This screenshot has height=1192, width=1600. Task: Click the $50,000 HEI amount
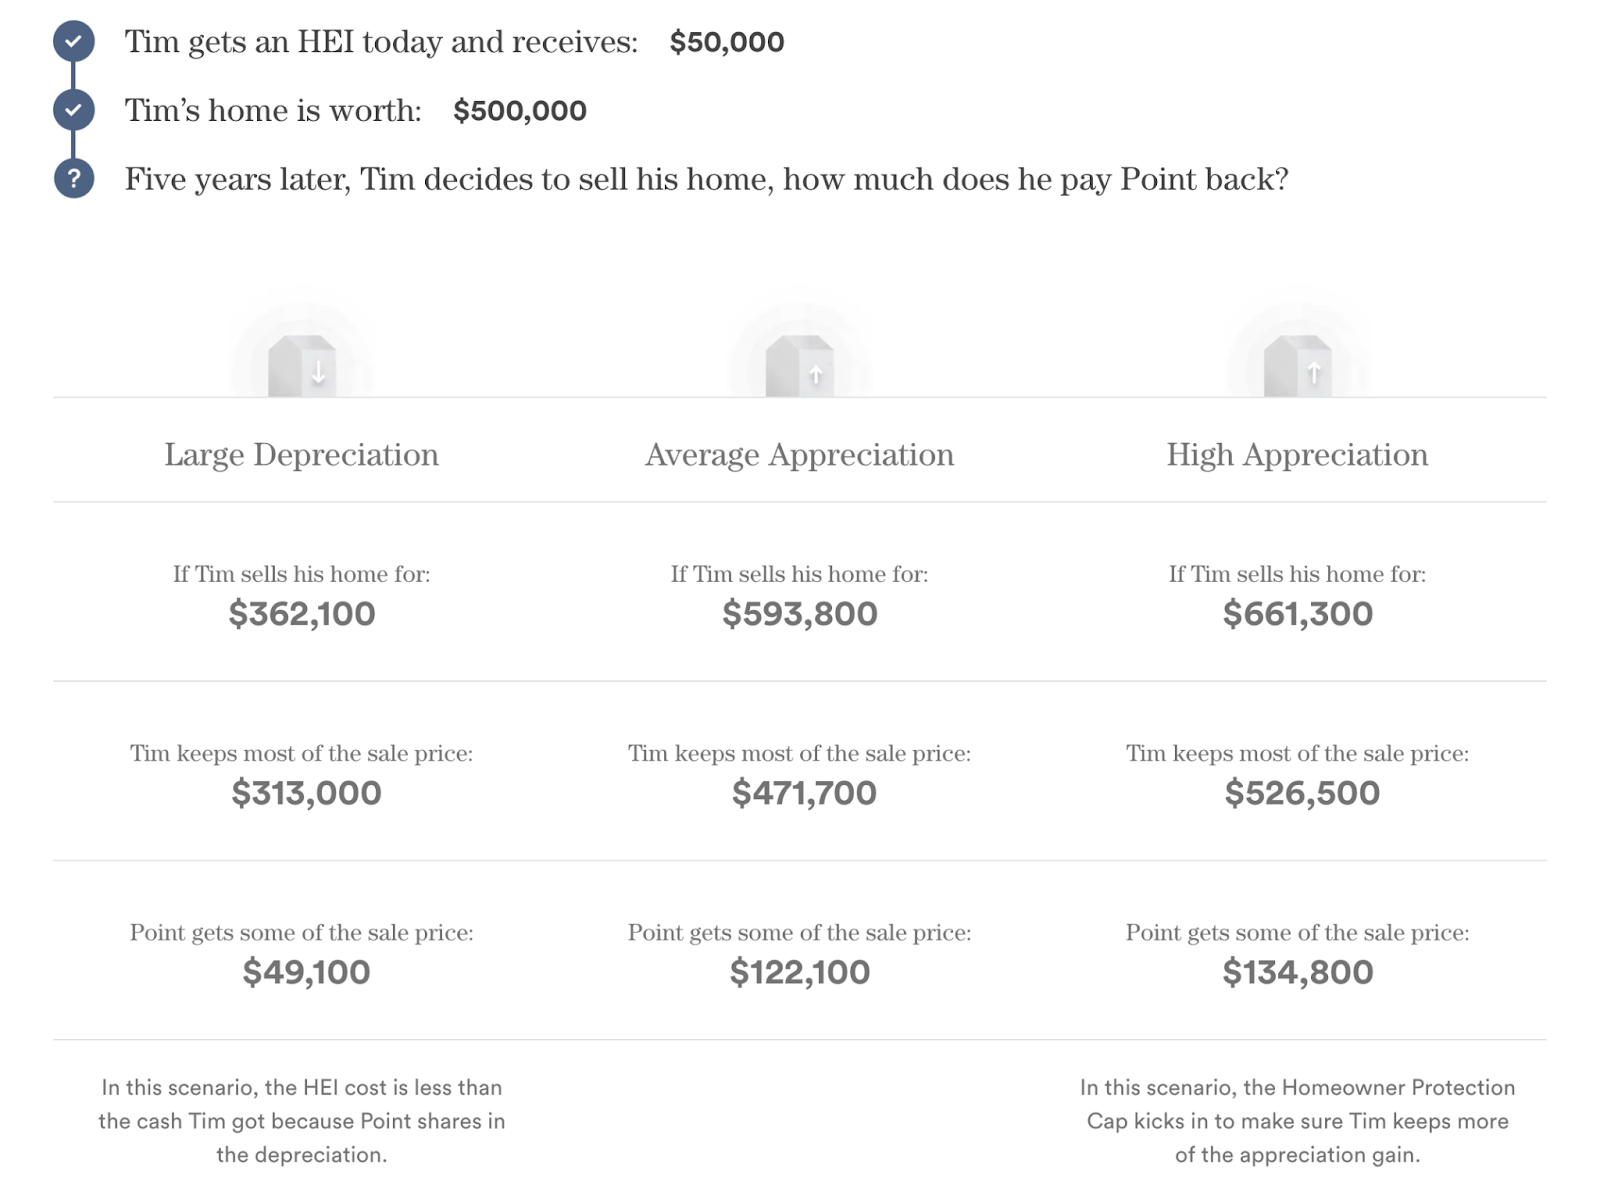click(x=727, y=43)
